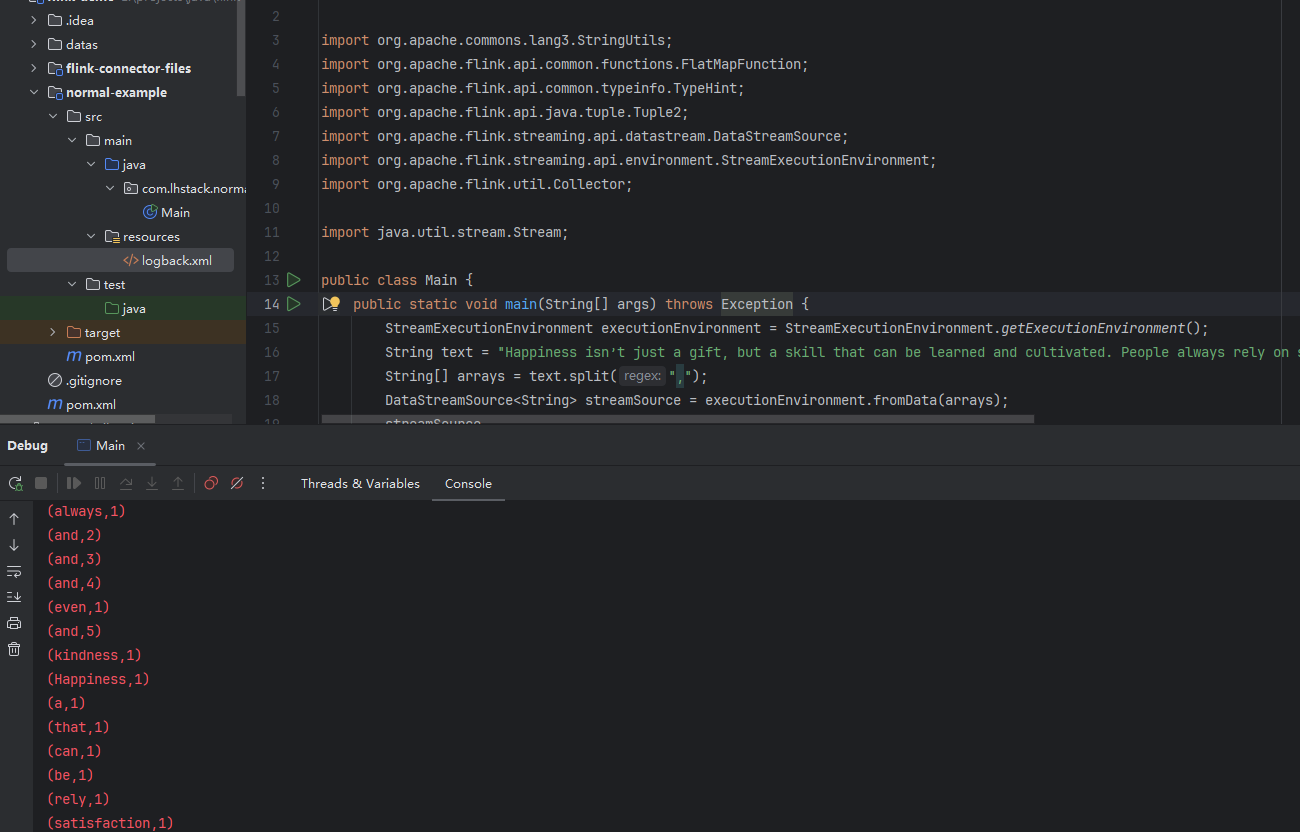Click scroll-to-end console icon
Image resolution: width=1300 pixels, height=832 pixels.
click(x=14, y=597)
